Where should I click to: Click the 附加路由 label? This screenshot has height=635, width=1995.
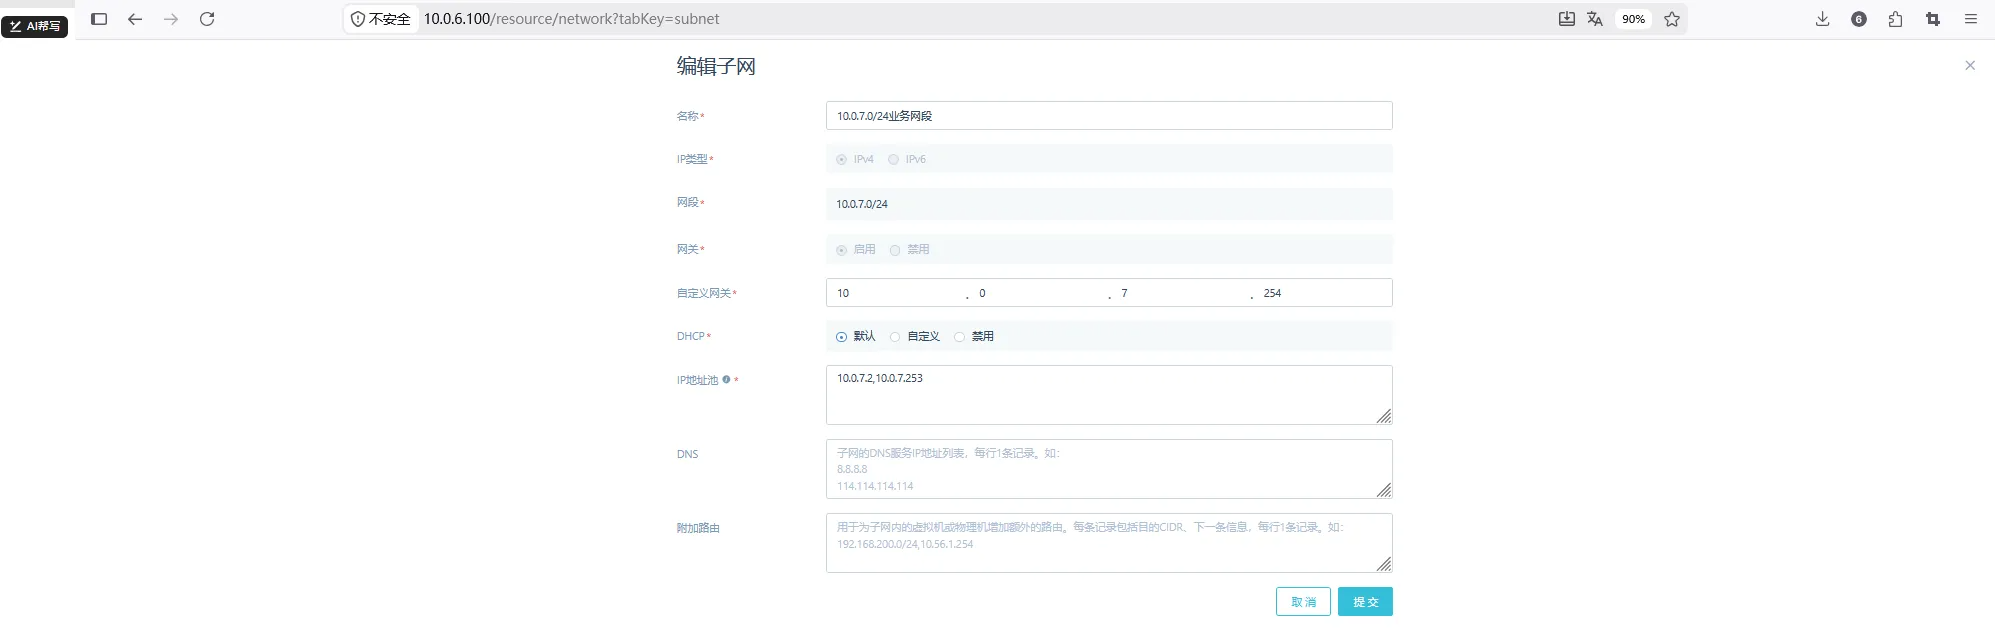pos(698,528)
